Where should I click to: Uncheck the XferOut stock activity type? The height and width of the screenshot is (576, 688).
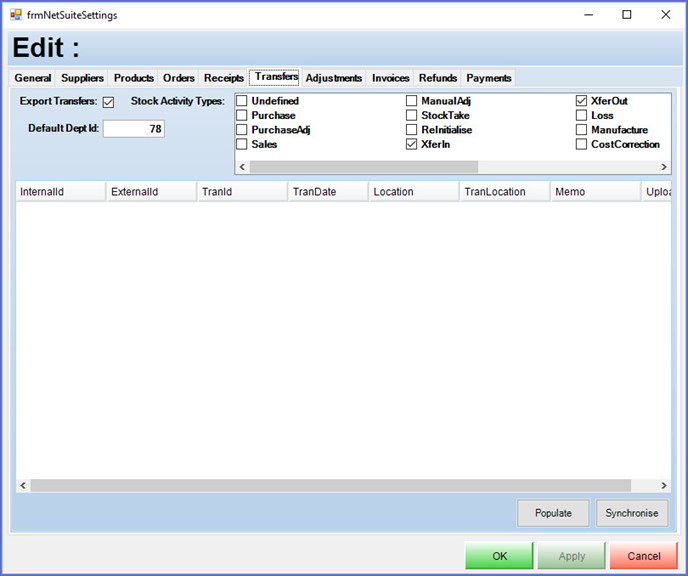[x=582, y=101]
